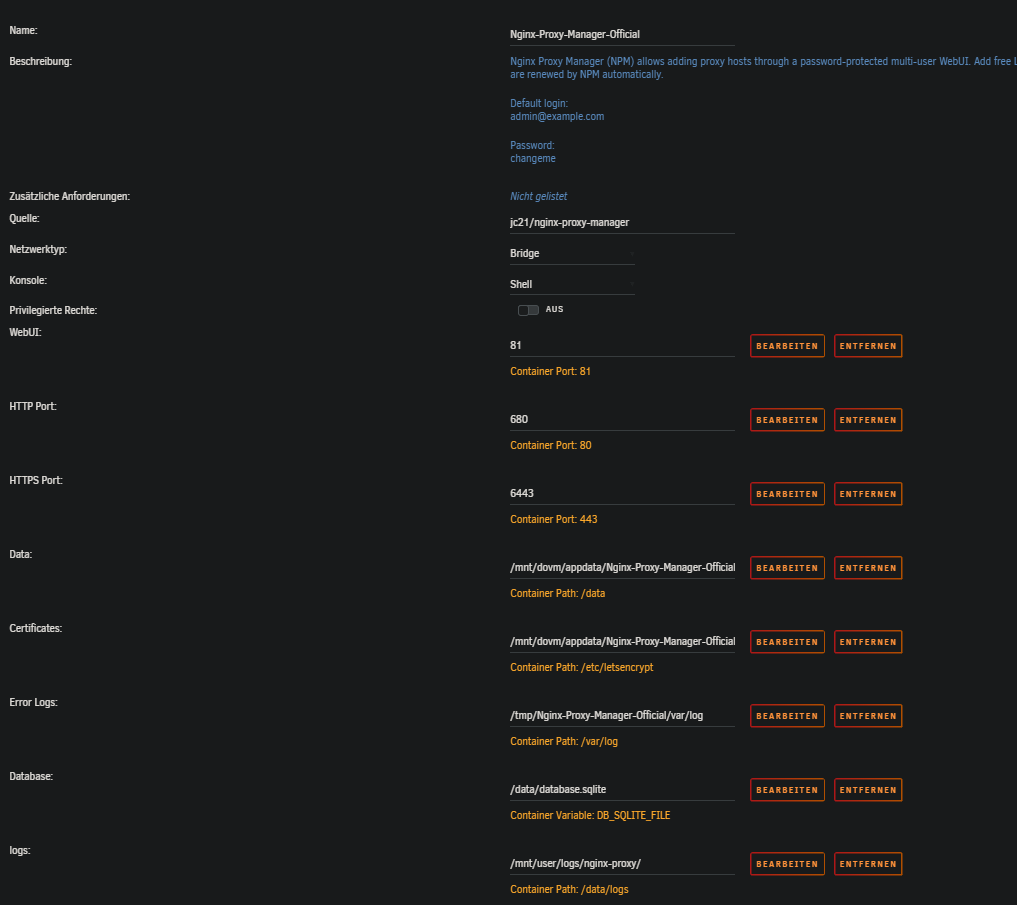Click the logs nginx-proxy path field

click(x=621, y=863)
